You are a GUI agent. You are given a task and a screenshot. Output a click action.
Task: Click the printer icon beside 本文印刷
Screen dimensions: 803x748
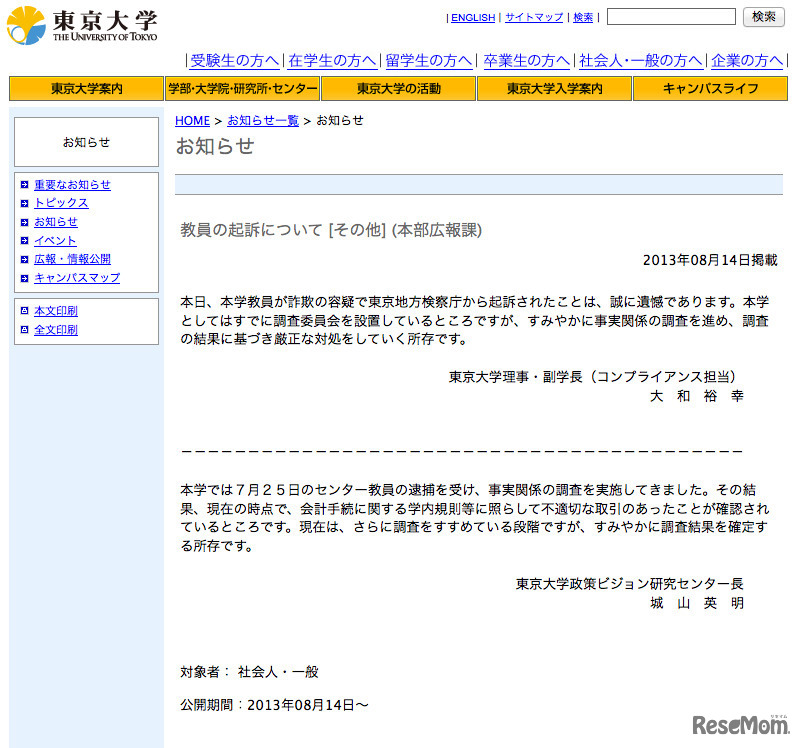pos(24,311)
